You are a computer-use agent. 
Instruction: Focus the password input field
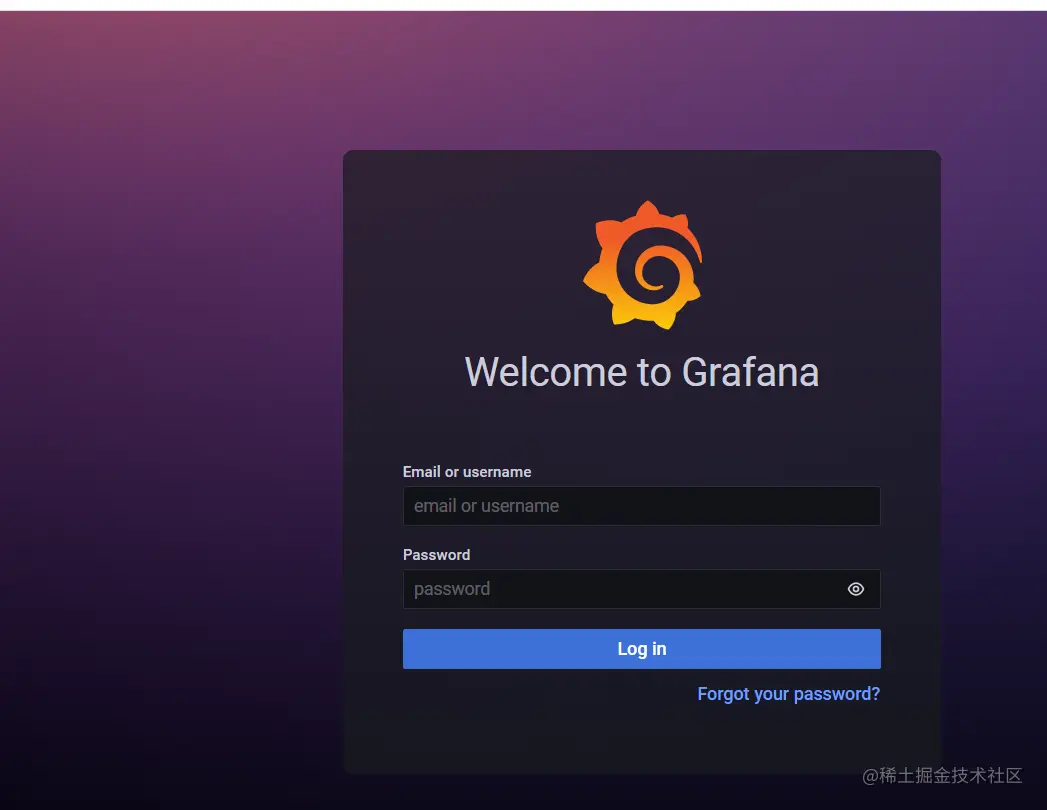pyautogui.click(x=642, y=589)
